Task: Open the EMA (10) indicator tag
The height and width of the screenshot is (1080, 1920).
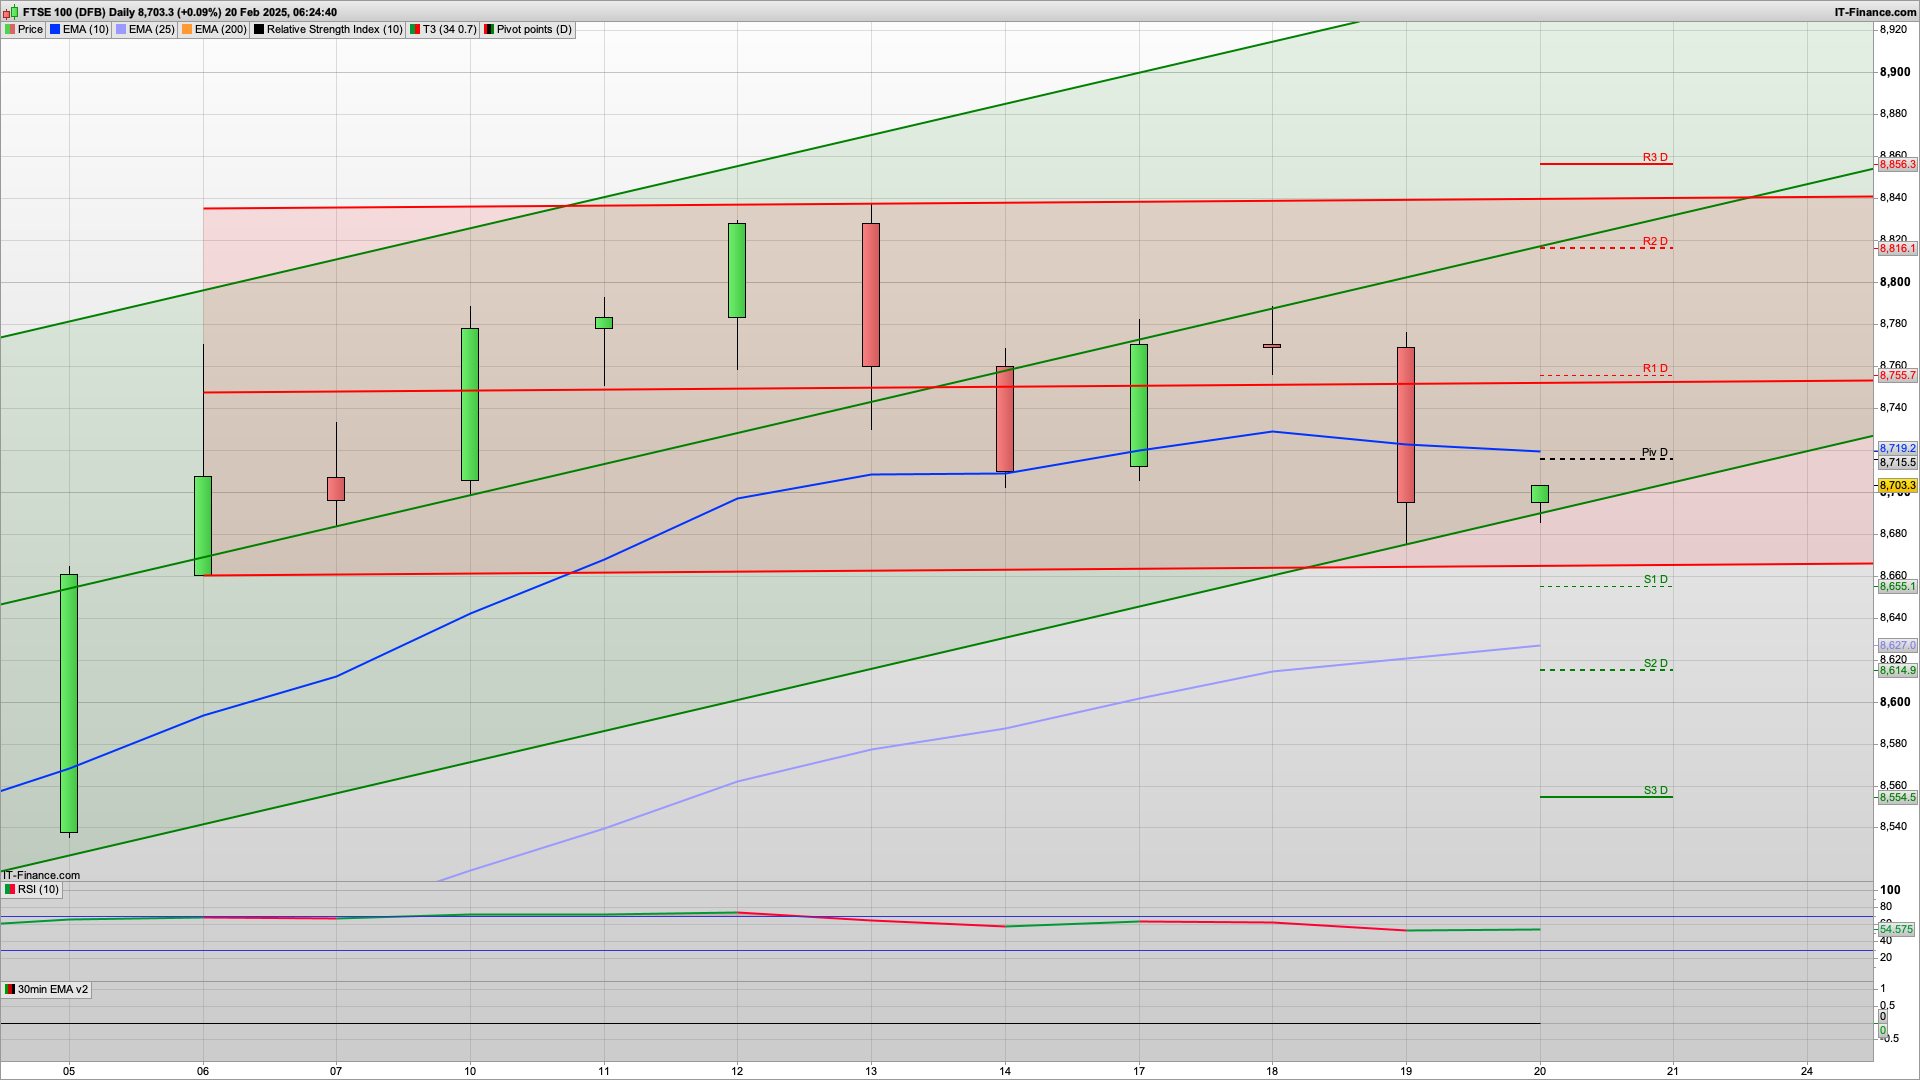Action: coord(79,29)
